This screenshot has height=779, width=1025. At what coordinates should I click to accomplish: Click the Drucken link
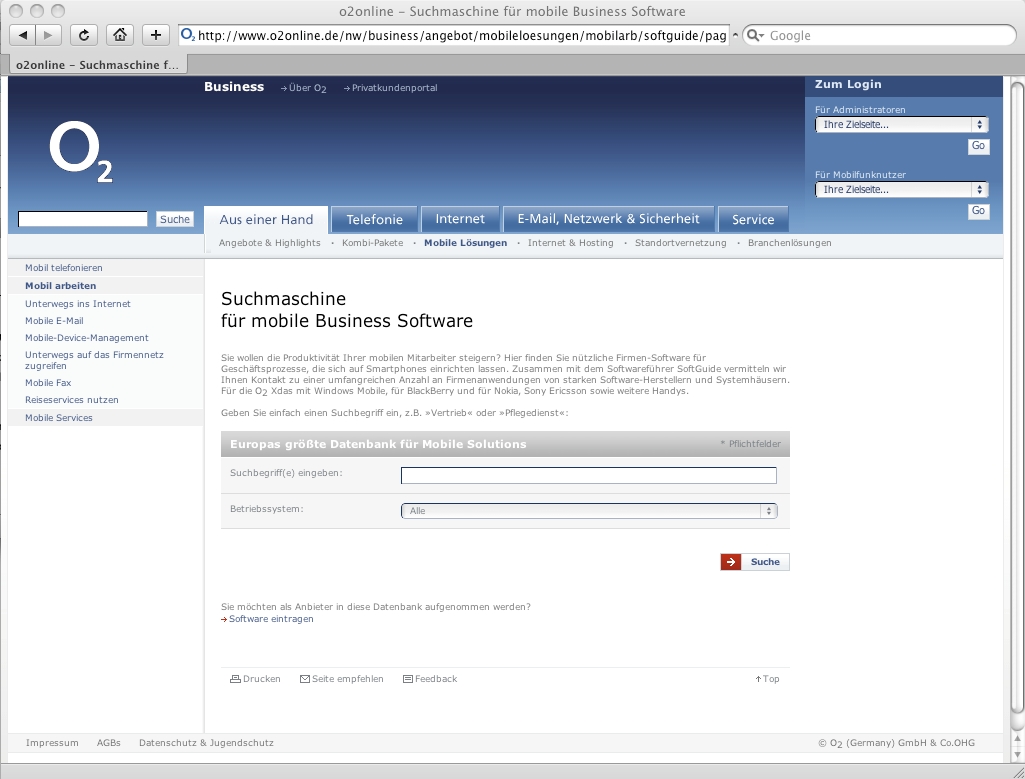tap(261, 679)
